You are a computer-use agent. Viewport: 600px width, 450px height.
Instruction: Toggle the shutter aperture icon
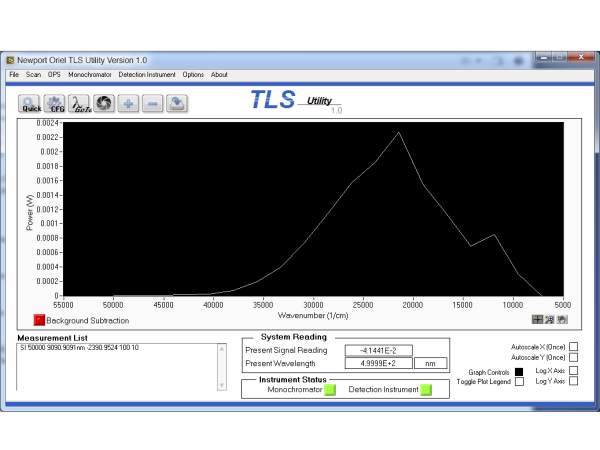[x=104, y=104]
